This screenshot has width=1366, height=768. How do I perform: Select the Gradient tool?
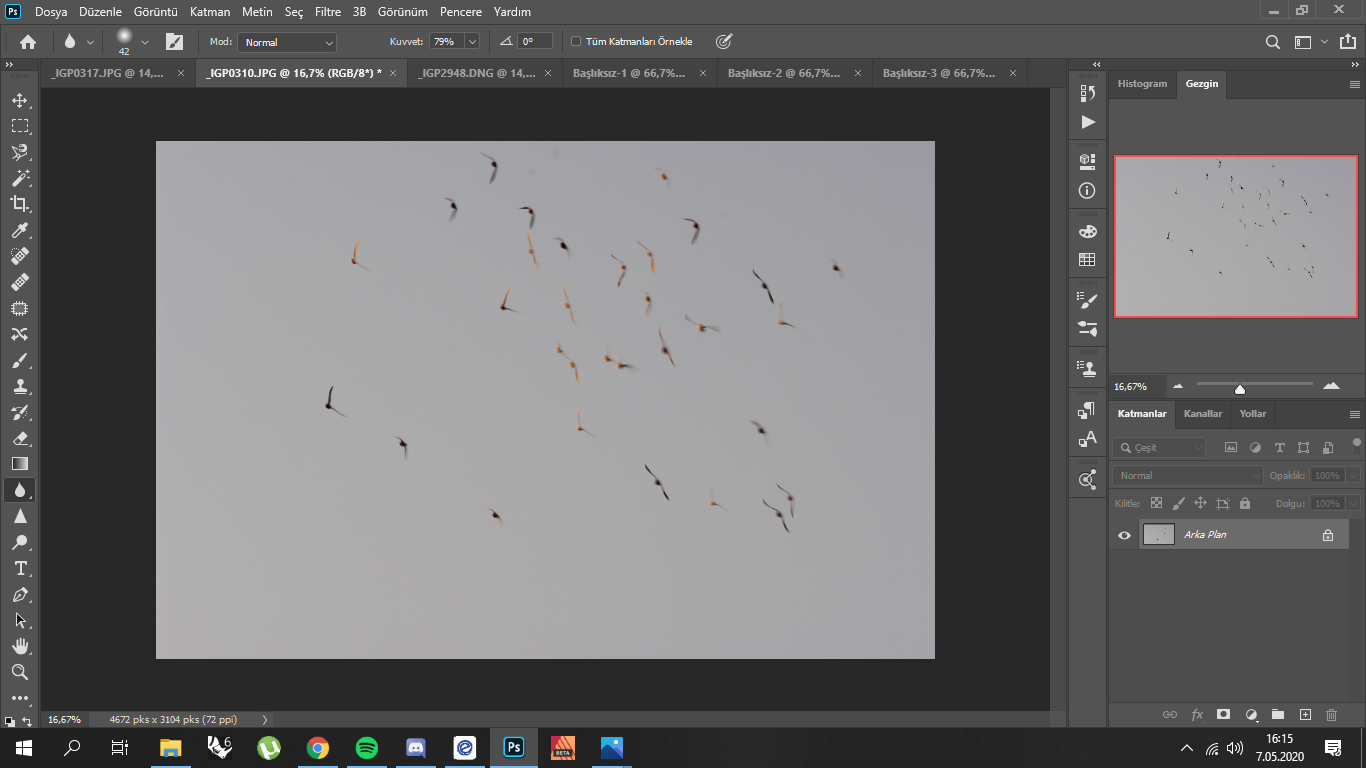(x=19, y=464)
